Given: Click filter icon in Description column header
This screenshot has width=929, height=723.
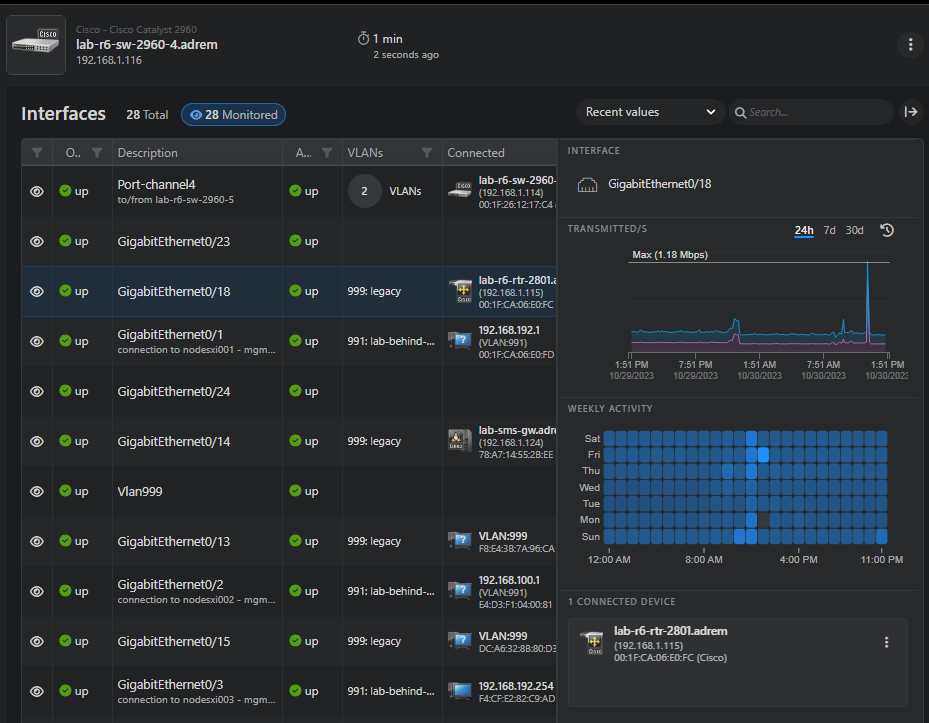Looking at the screenshot, I should [x=97, y=153].
